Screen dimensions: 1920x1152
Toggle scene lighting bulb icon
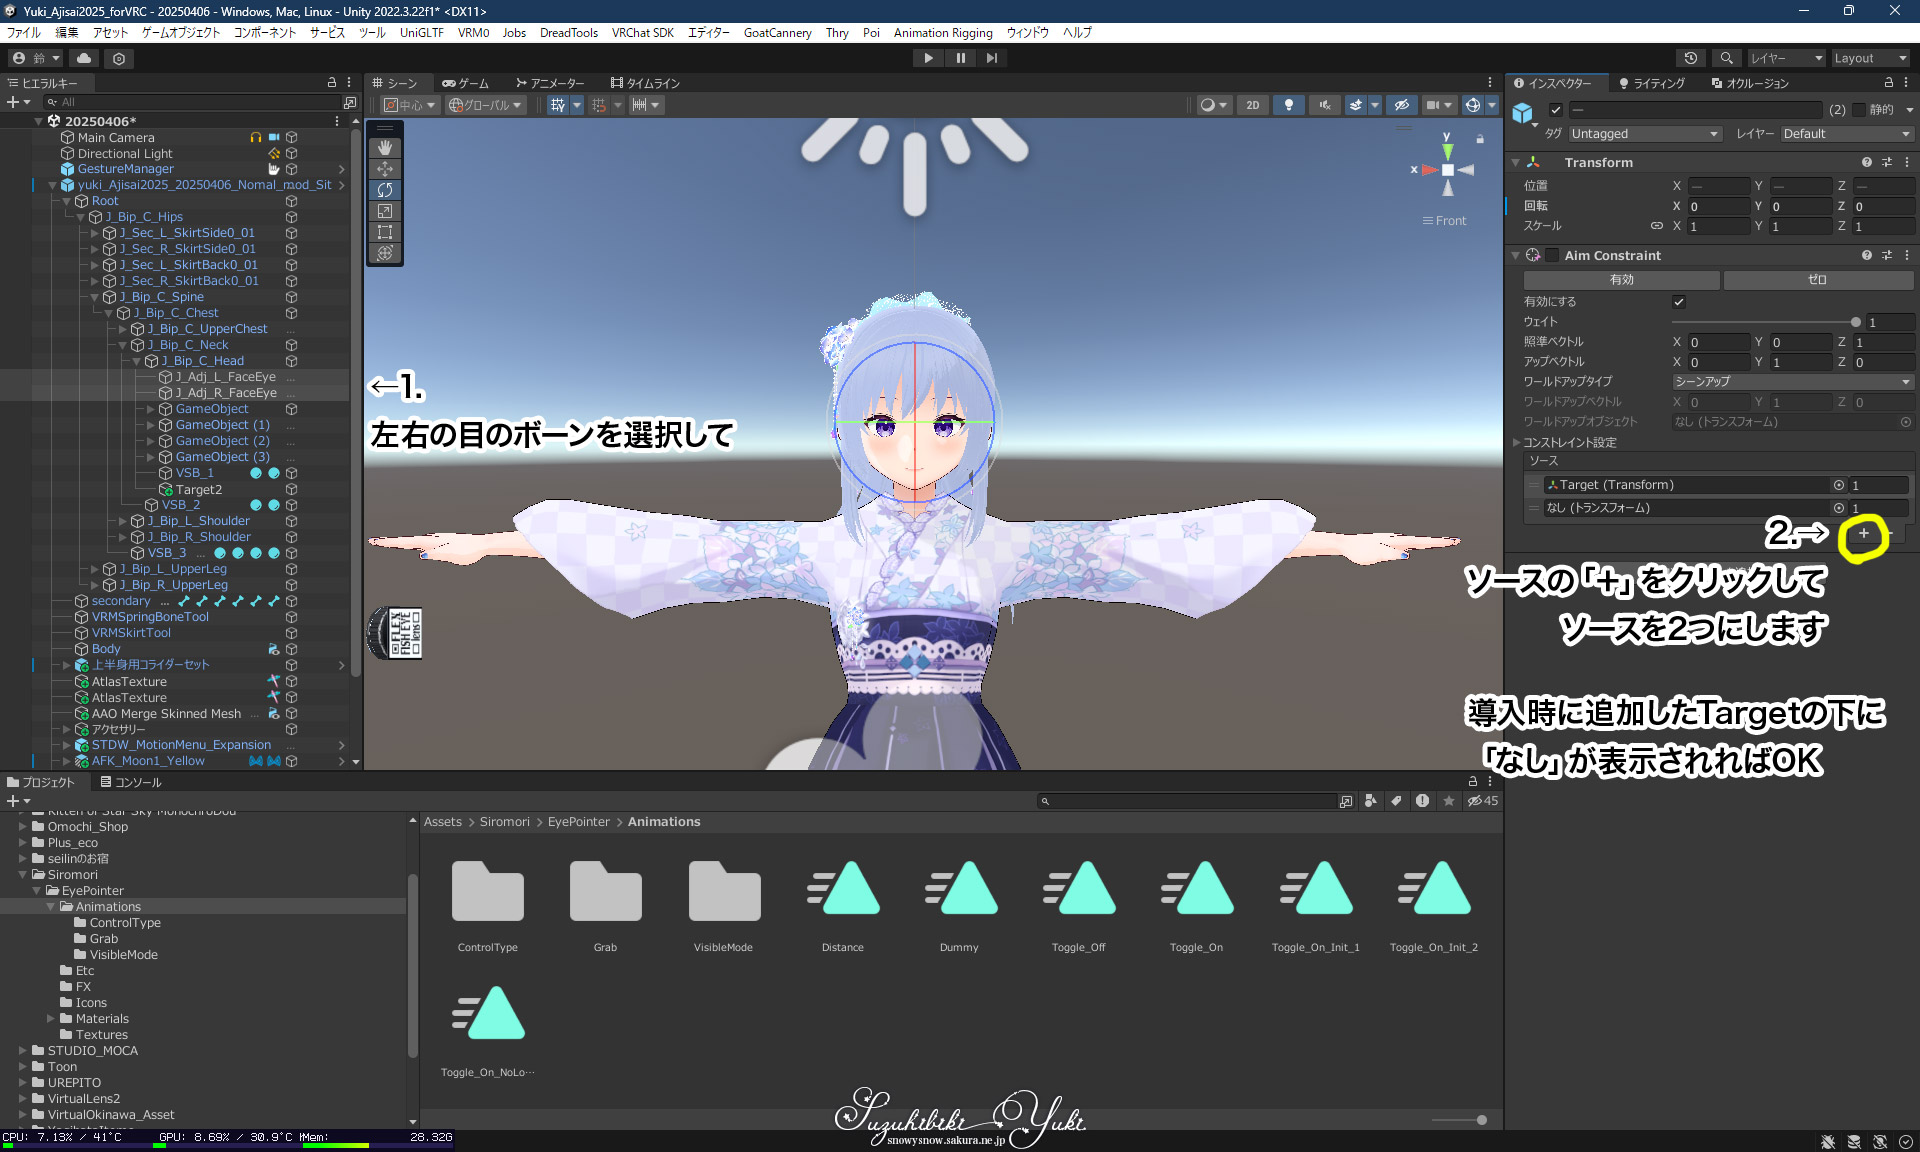pos(1288,105)
